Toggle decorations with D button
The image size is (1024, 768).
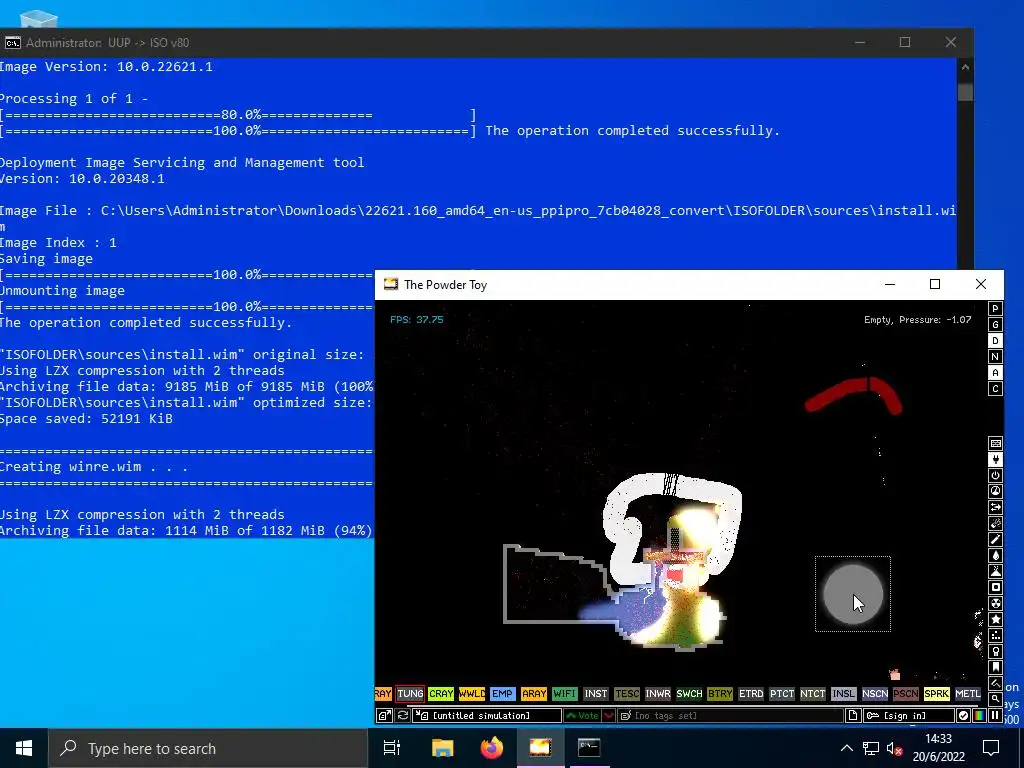pos(995,341)
